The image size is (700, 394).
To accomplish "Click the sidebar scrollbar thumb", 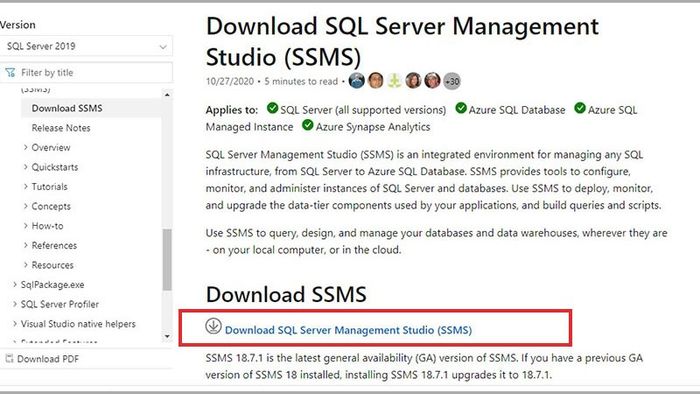I will pos(167,259).
